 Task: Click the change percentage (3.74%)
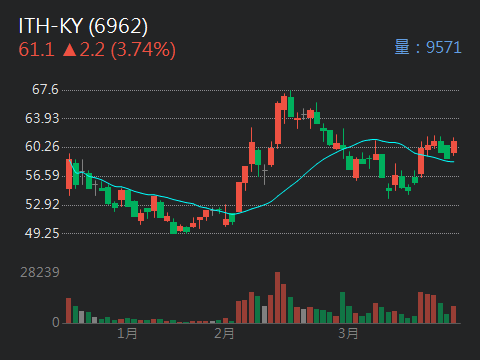tap(143, 50)
